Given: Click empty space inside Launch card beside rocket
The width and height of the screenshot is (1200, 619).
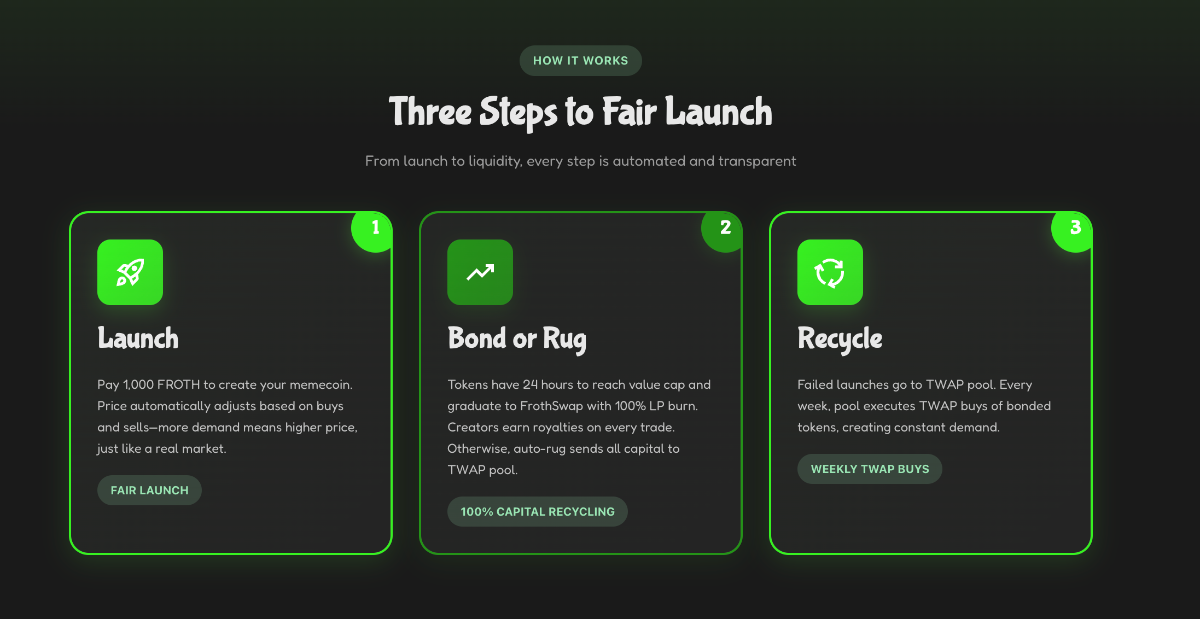Looking at the screenshot, I should 260,272.
